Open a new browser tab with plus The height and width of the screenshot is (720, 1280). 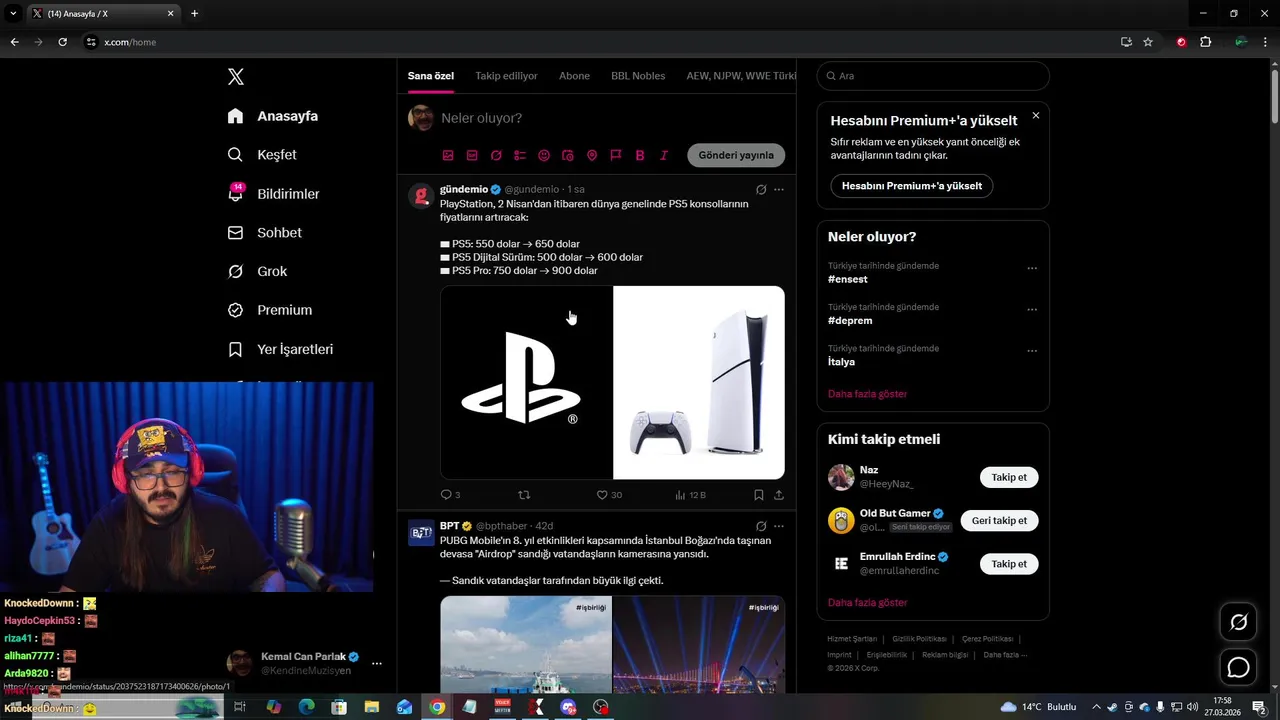(x=194, y=14)
